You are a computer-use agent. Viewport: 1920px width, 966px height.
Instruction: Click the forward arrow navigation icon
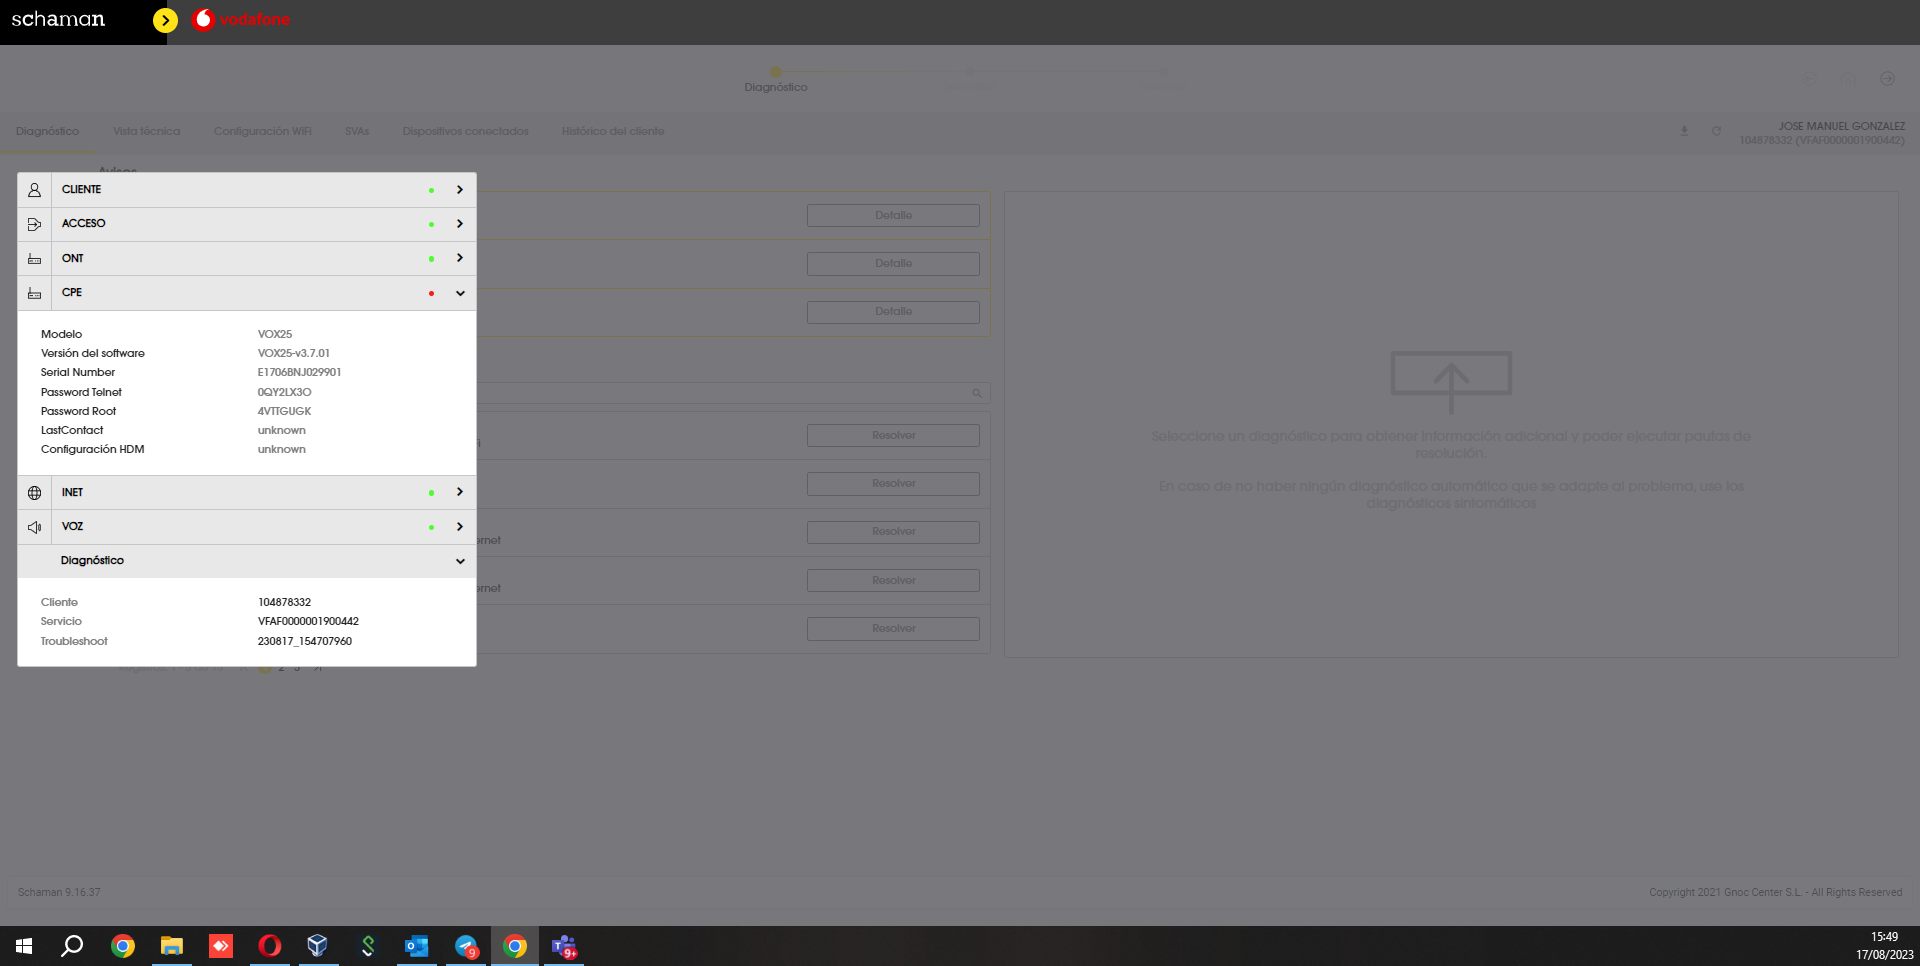pos(1887,78)
